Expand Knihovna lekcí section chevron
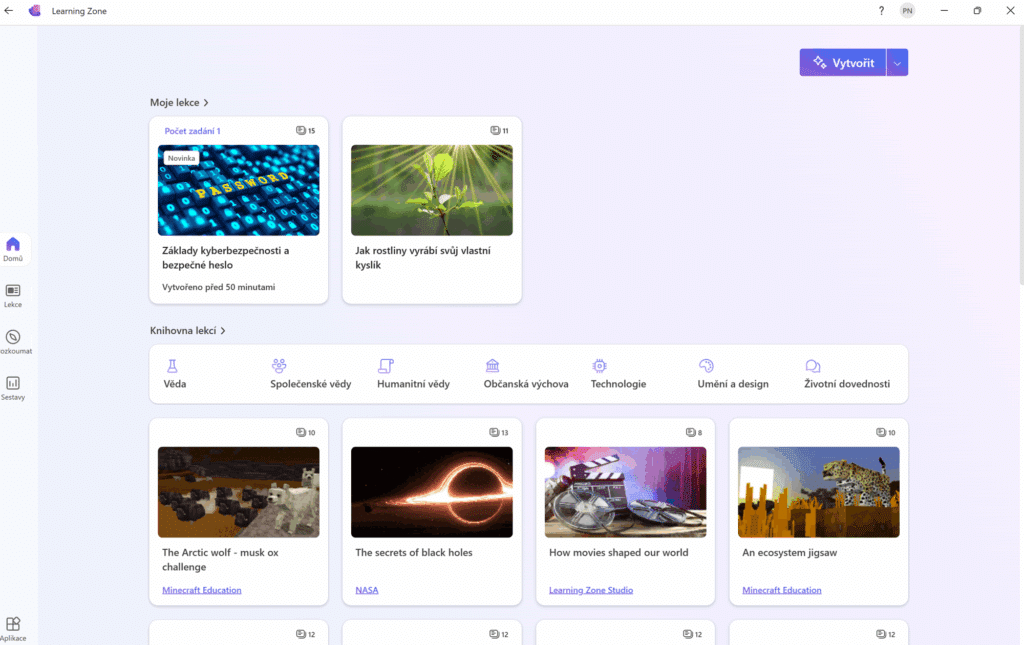The width and height of the screenshot is (1024, 645). tap(223, 330)
